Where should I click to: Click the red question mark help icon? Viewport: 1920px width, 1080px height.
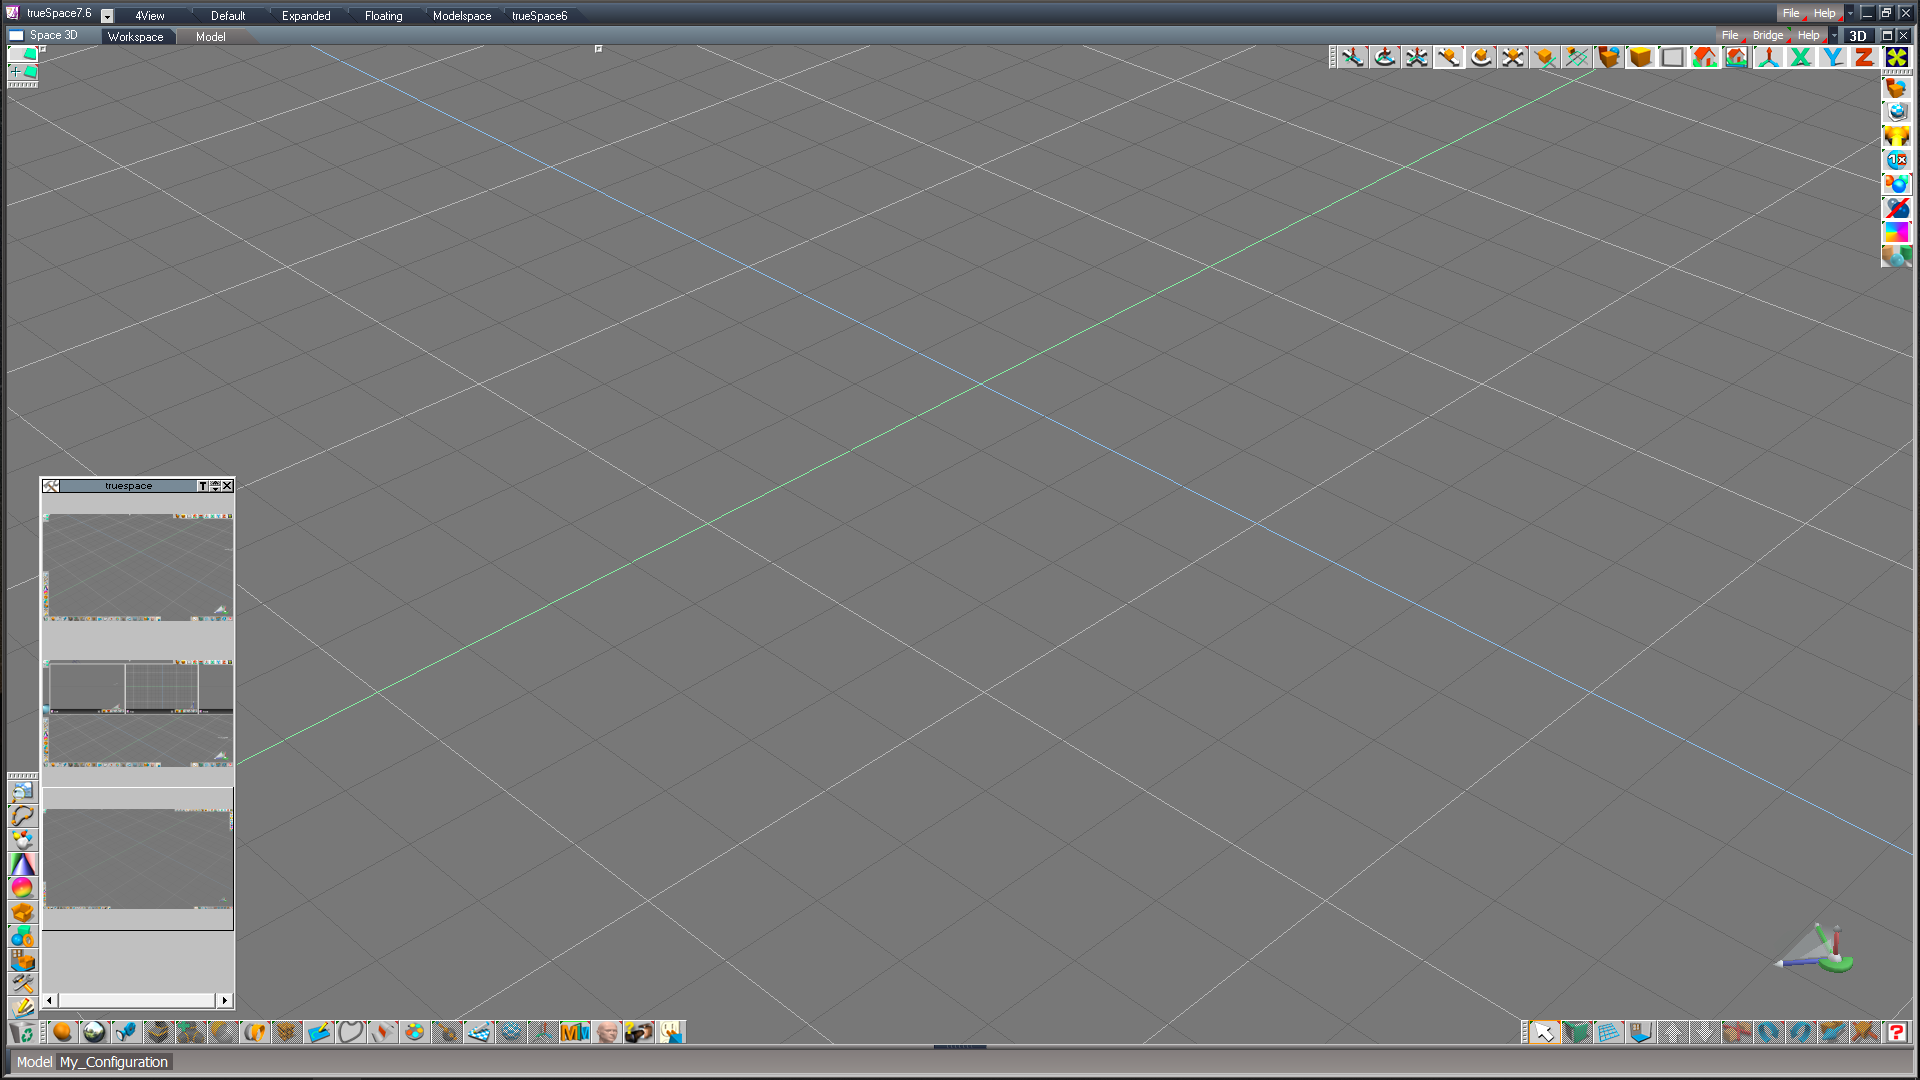tap(1896, 1032)
